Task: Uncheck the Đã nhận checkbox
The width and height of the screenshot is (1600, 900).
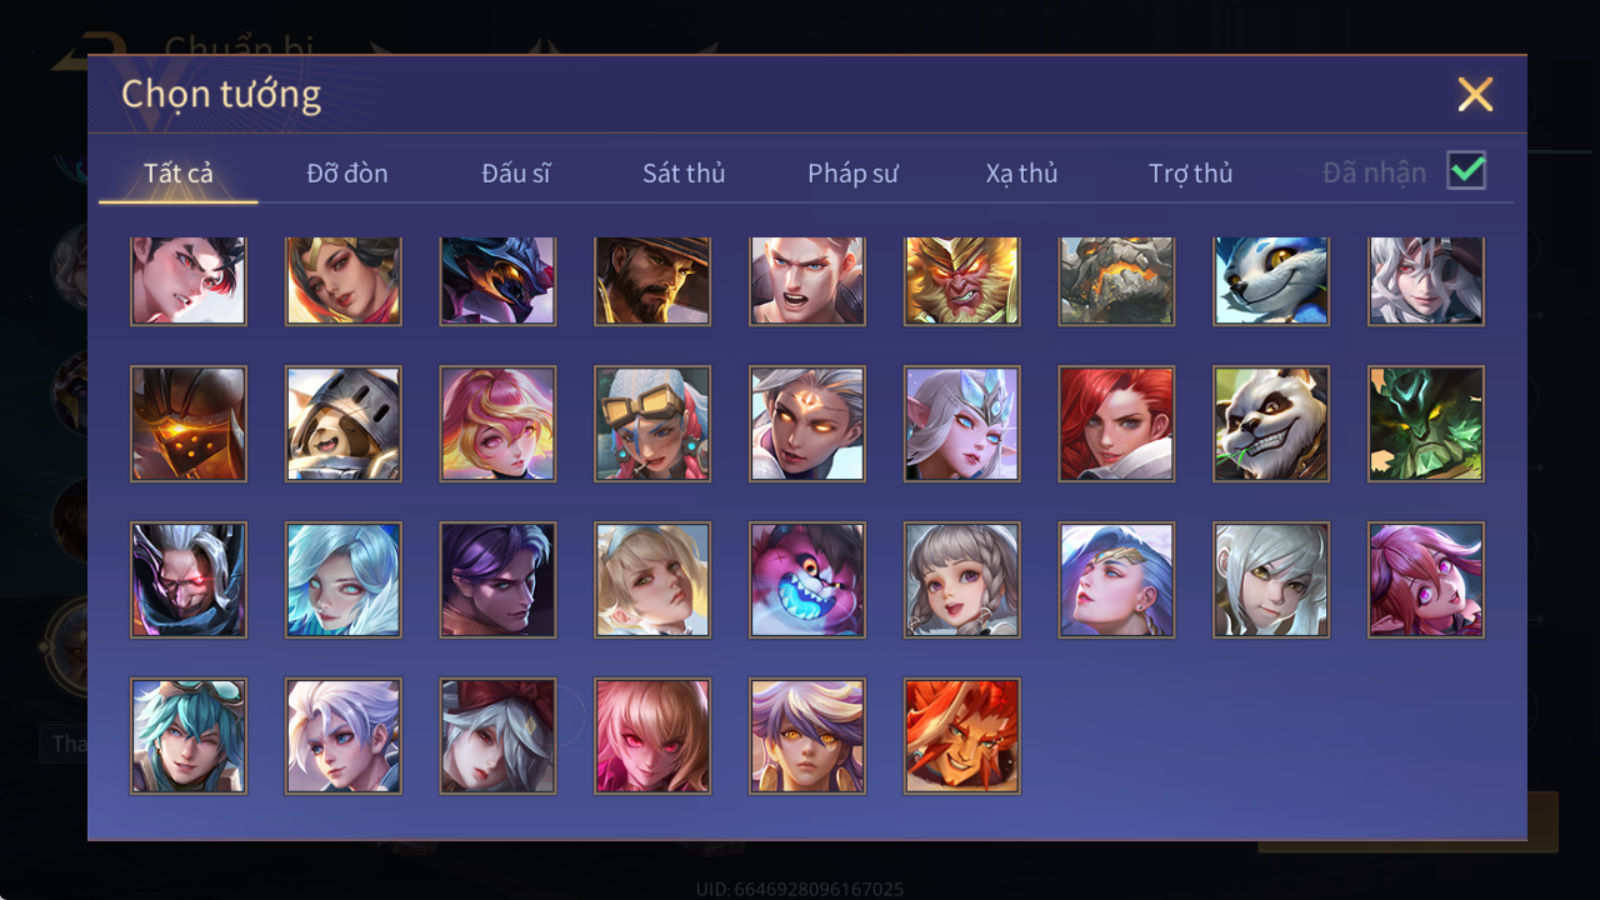Action: (x=1466, y=171)
